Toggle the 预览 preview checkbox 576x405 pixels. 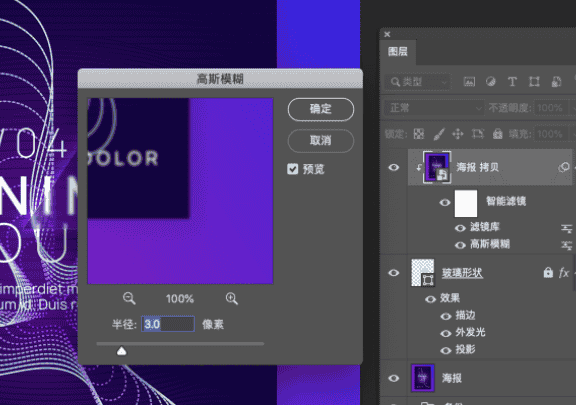click(293, 169)
